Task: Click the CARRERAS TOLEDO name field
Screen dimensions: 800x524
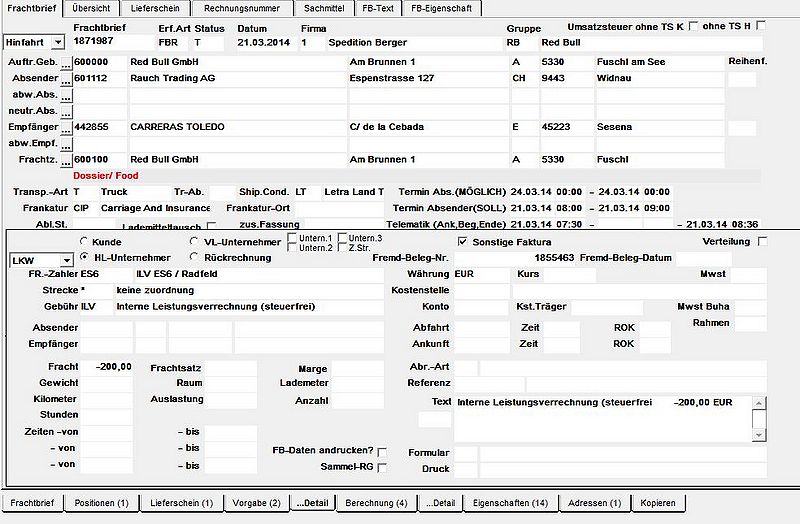Action: (238, 128)
